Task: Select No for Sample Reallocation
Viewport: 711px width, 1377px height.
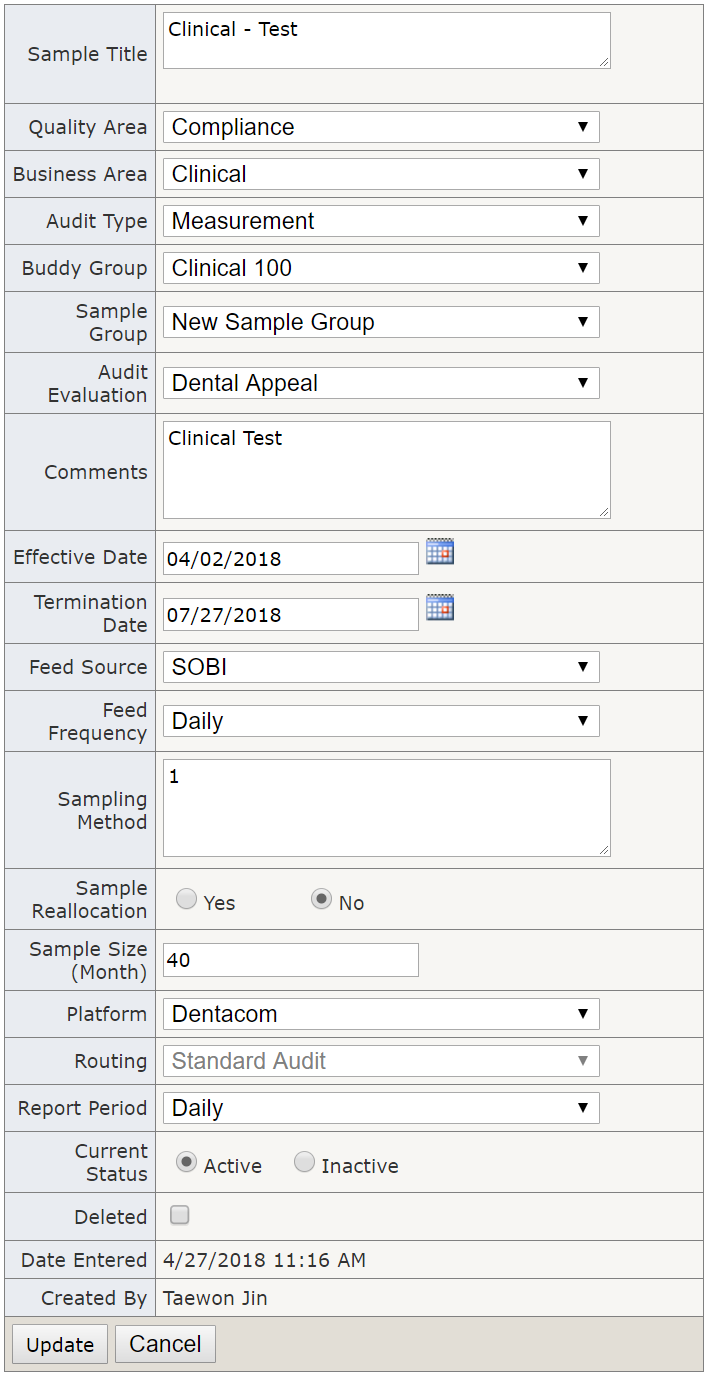Action: [321, 900]
